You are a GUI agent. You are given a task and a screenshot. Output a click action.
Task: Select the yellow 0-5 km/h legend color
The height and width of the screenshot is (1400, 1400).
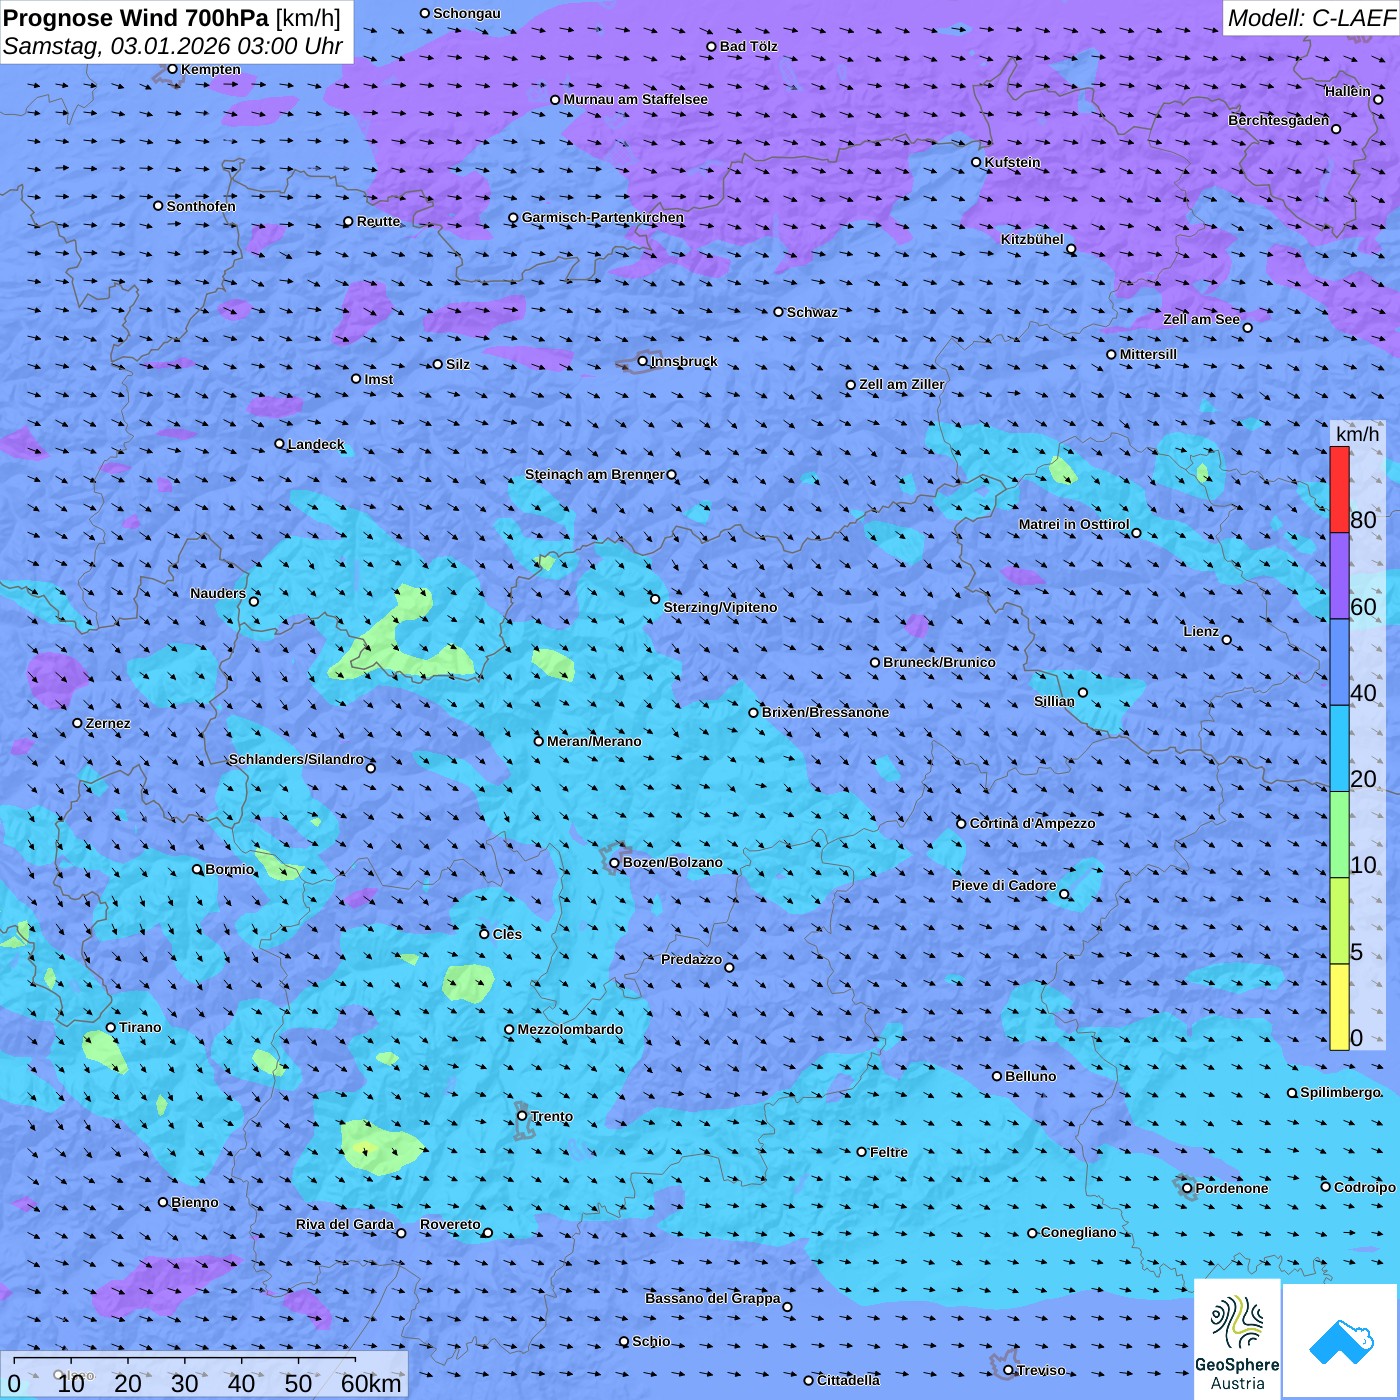click(x=1339, y=1006)
